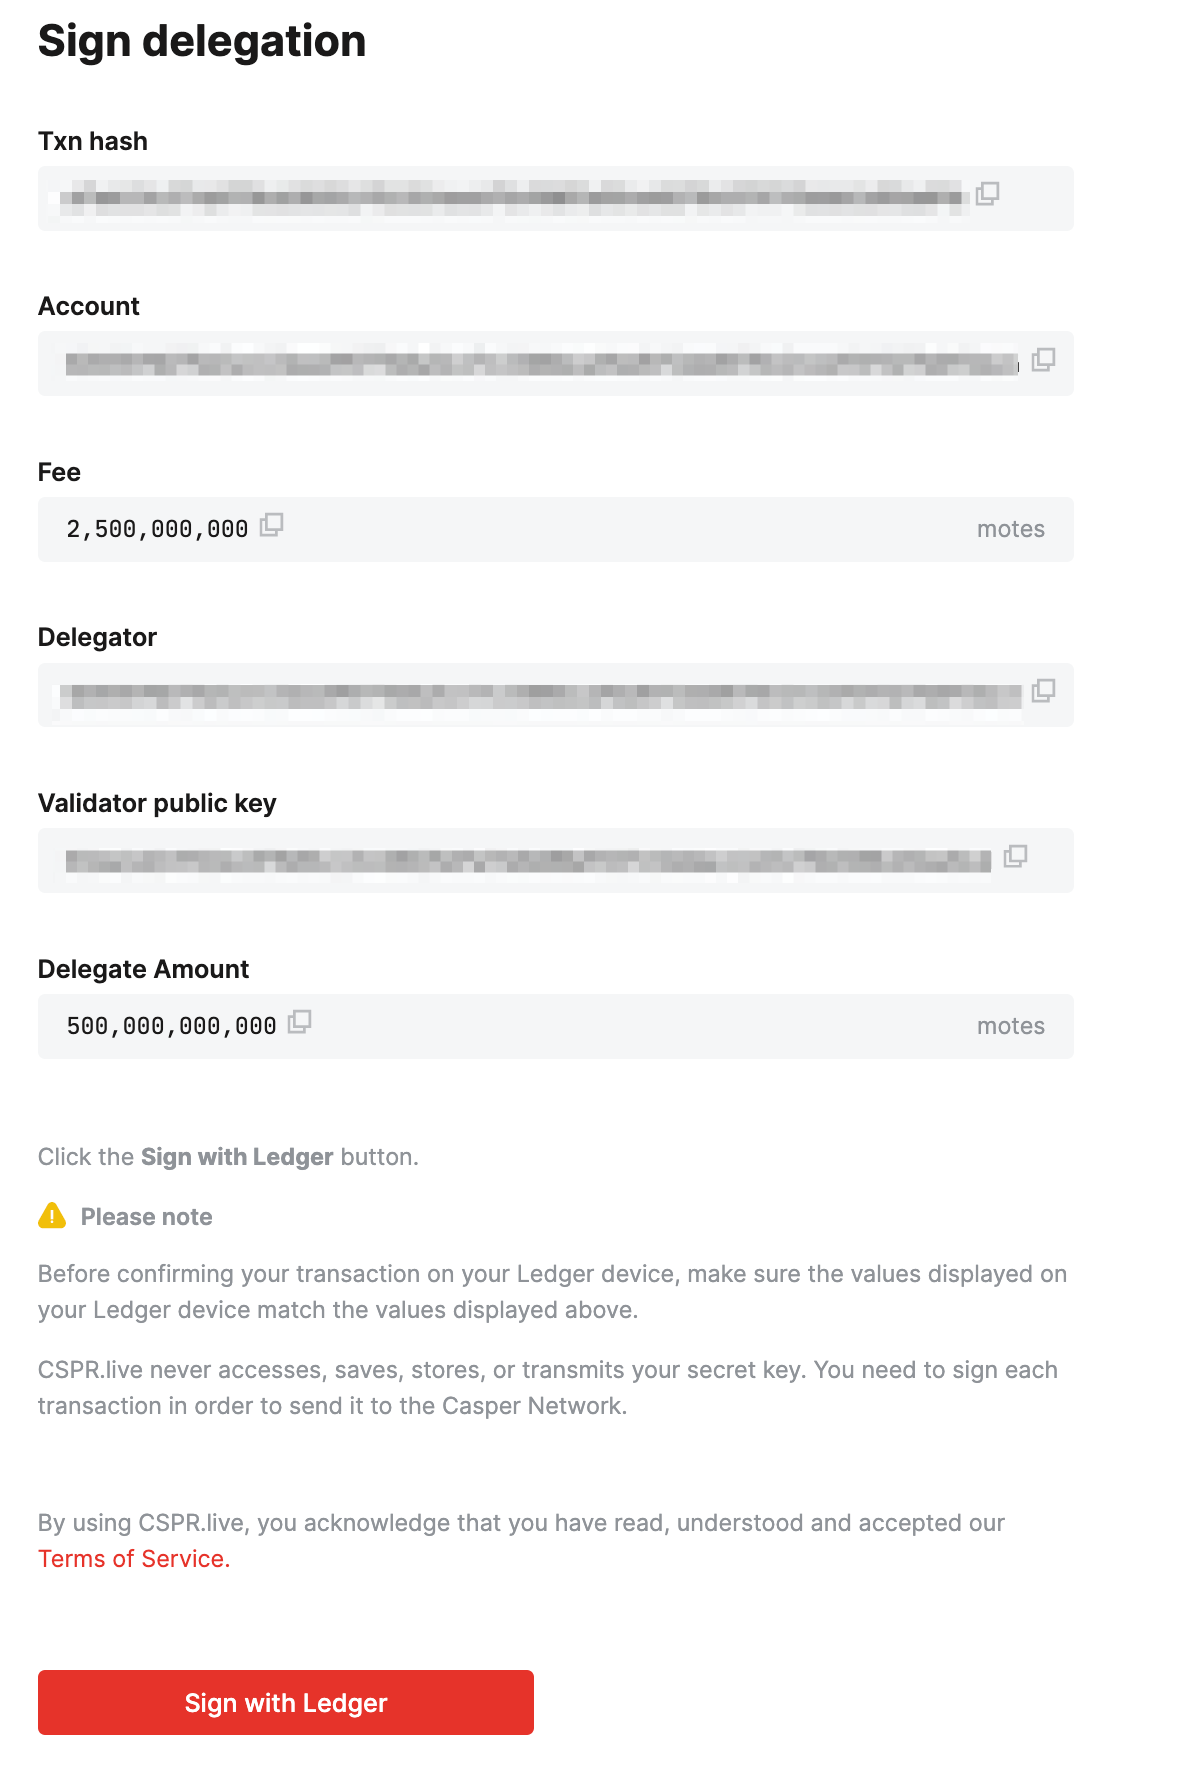This screenshot has height=1778, width=1190.
Task: Click the Sign delegation page heading
Action: pyautogui.click(x=202, y=41)
